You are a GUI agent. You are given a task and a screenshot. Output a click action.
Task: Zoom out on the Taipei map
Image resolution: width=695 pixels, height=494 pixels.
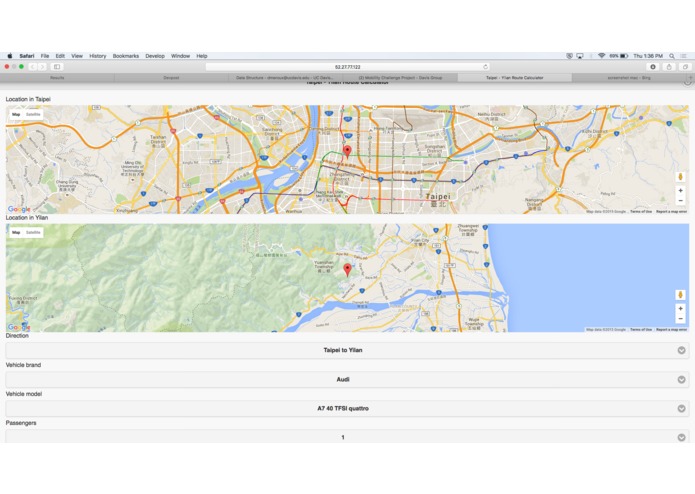pos(680,201)
